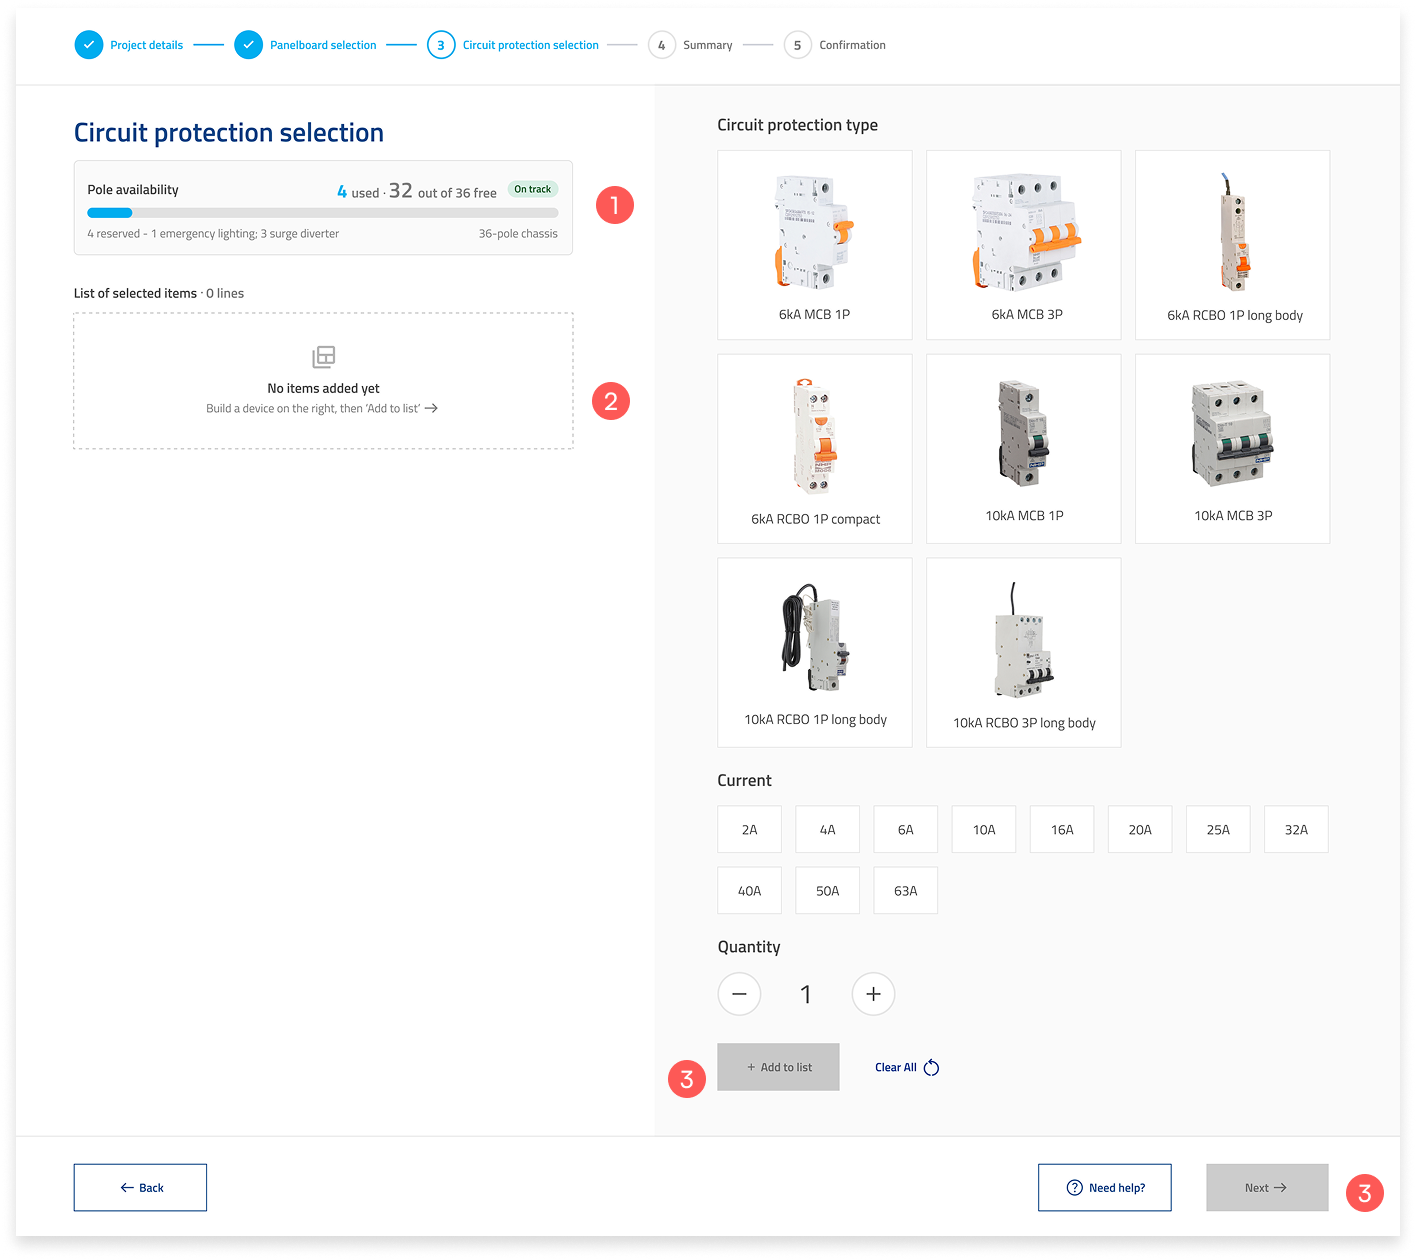Select 10A current rating
Image resolution: width=1416 pixels, height=1260 pixels.
tap(984, 829)
